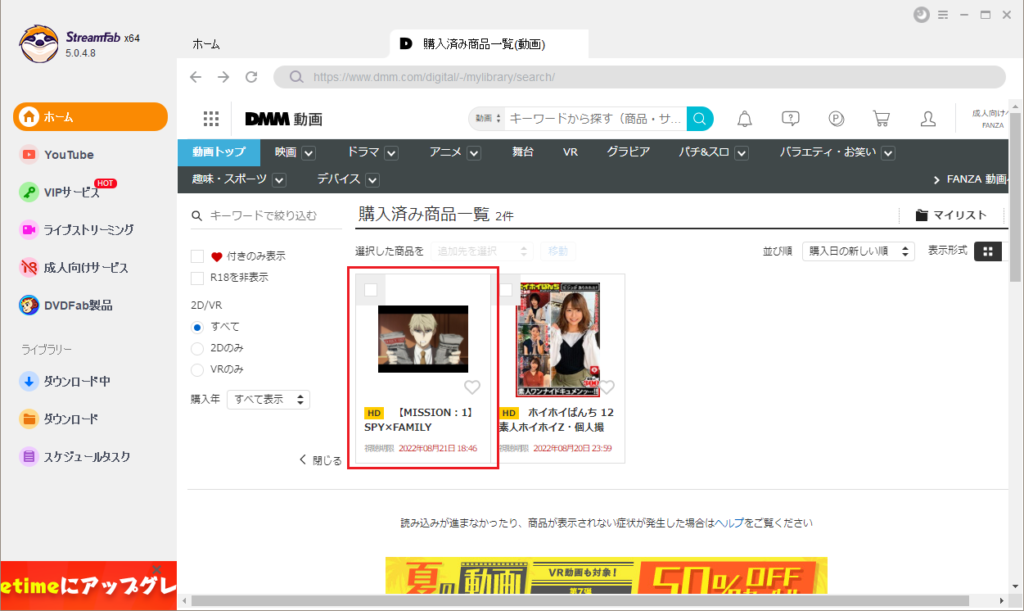Click the StreamFab sloth logo
The height and width of the screenshot is (611, 1024).
click(39, 44)
